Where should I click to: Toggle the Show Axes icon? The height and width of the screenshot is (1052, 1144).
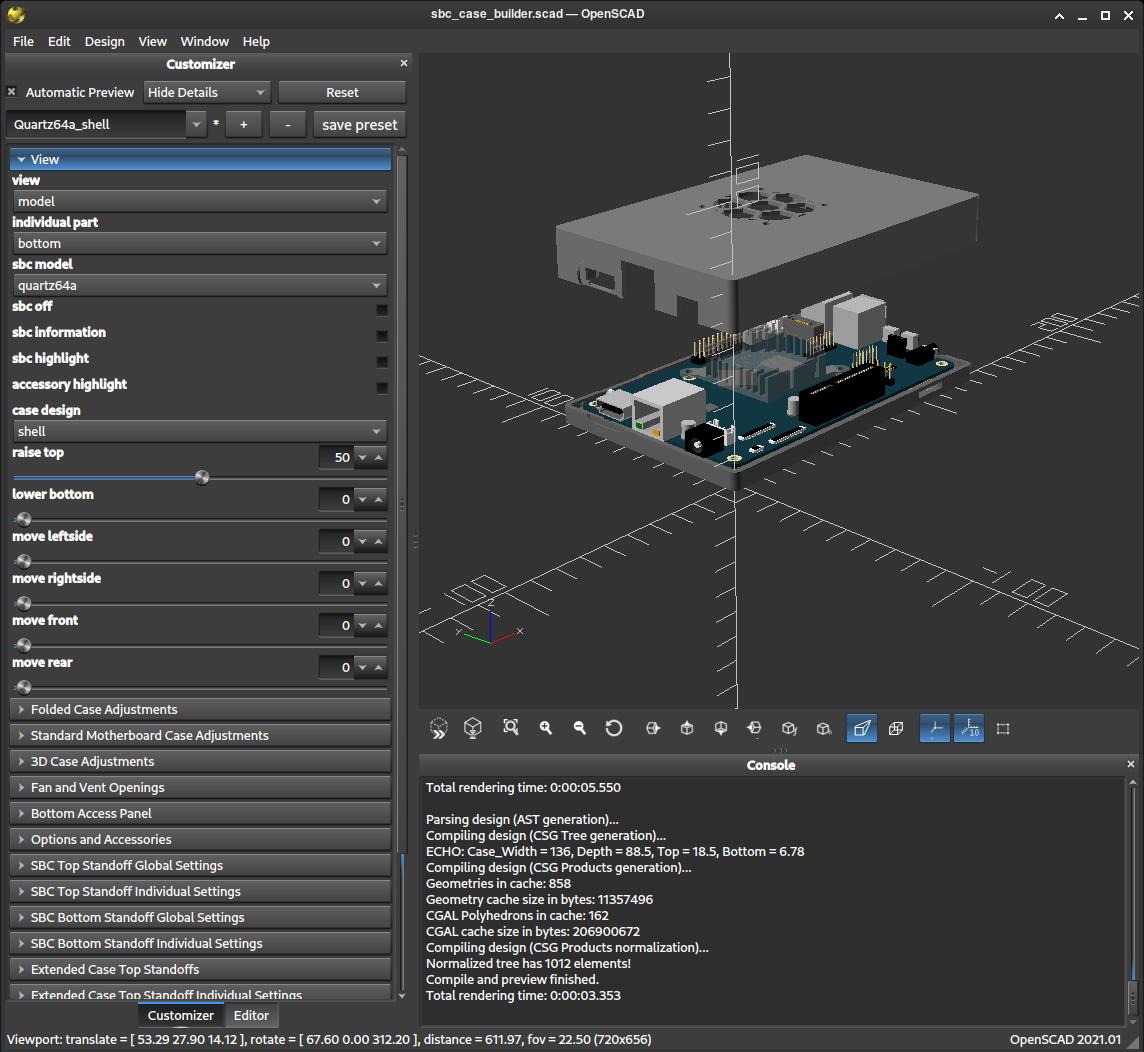934,728
